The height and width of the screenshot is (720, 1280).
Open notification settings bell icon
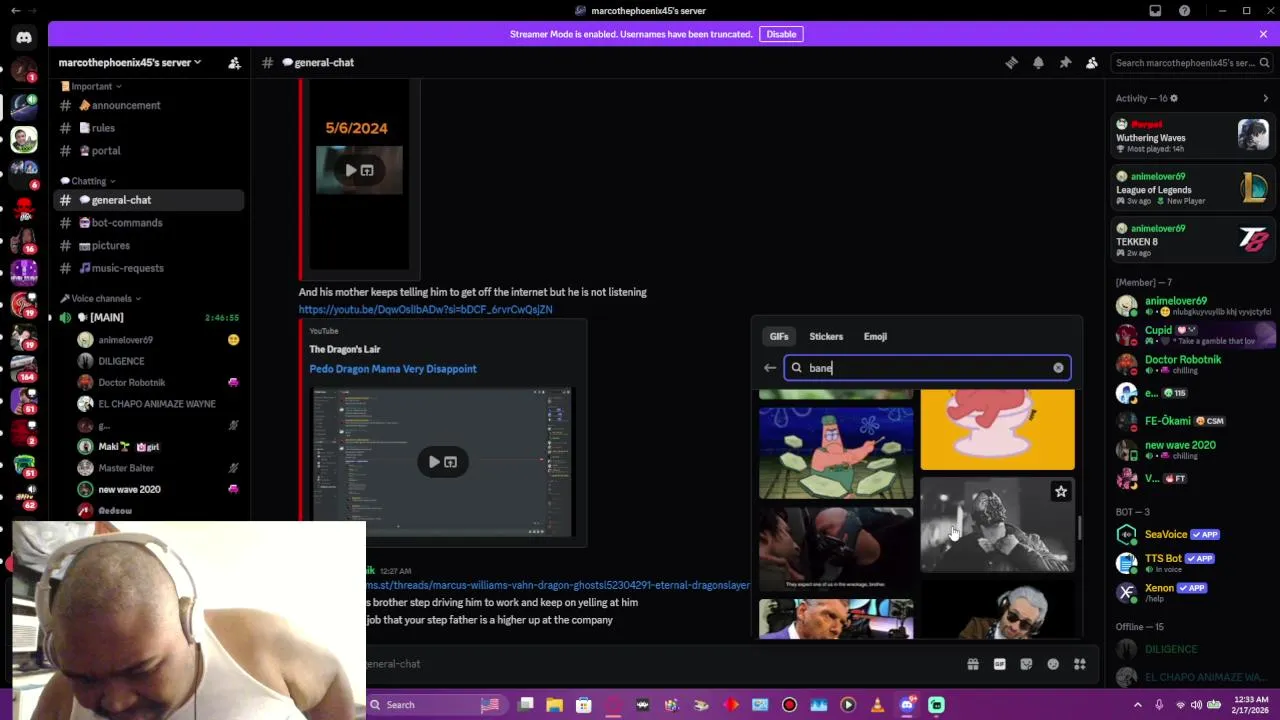[1038, 62]
